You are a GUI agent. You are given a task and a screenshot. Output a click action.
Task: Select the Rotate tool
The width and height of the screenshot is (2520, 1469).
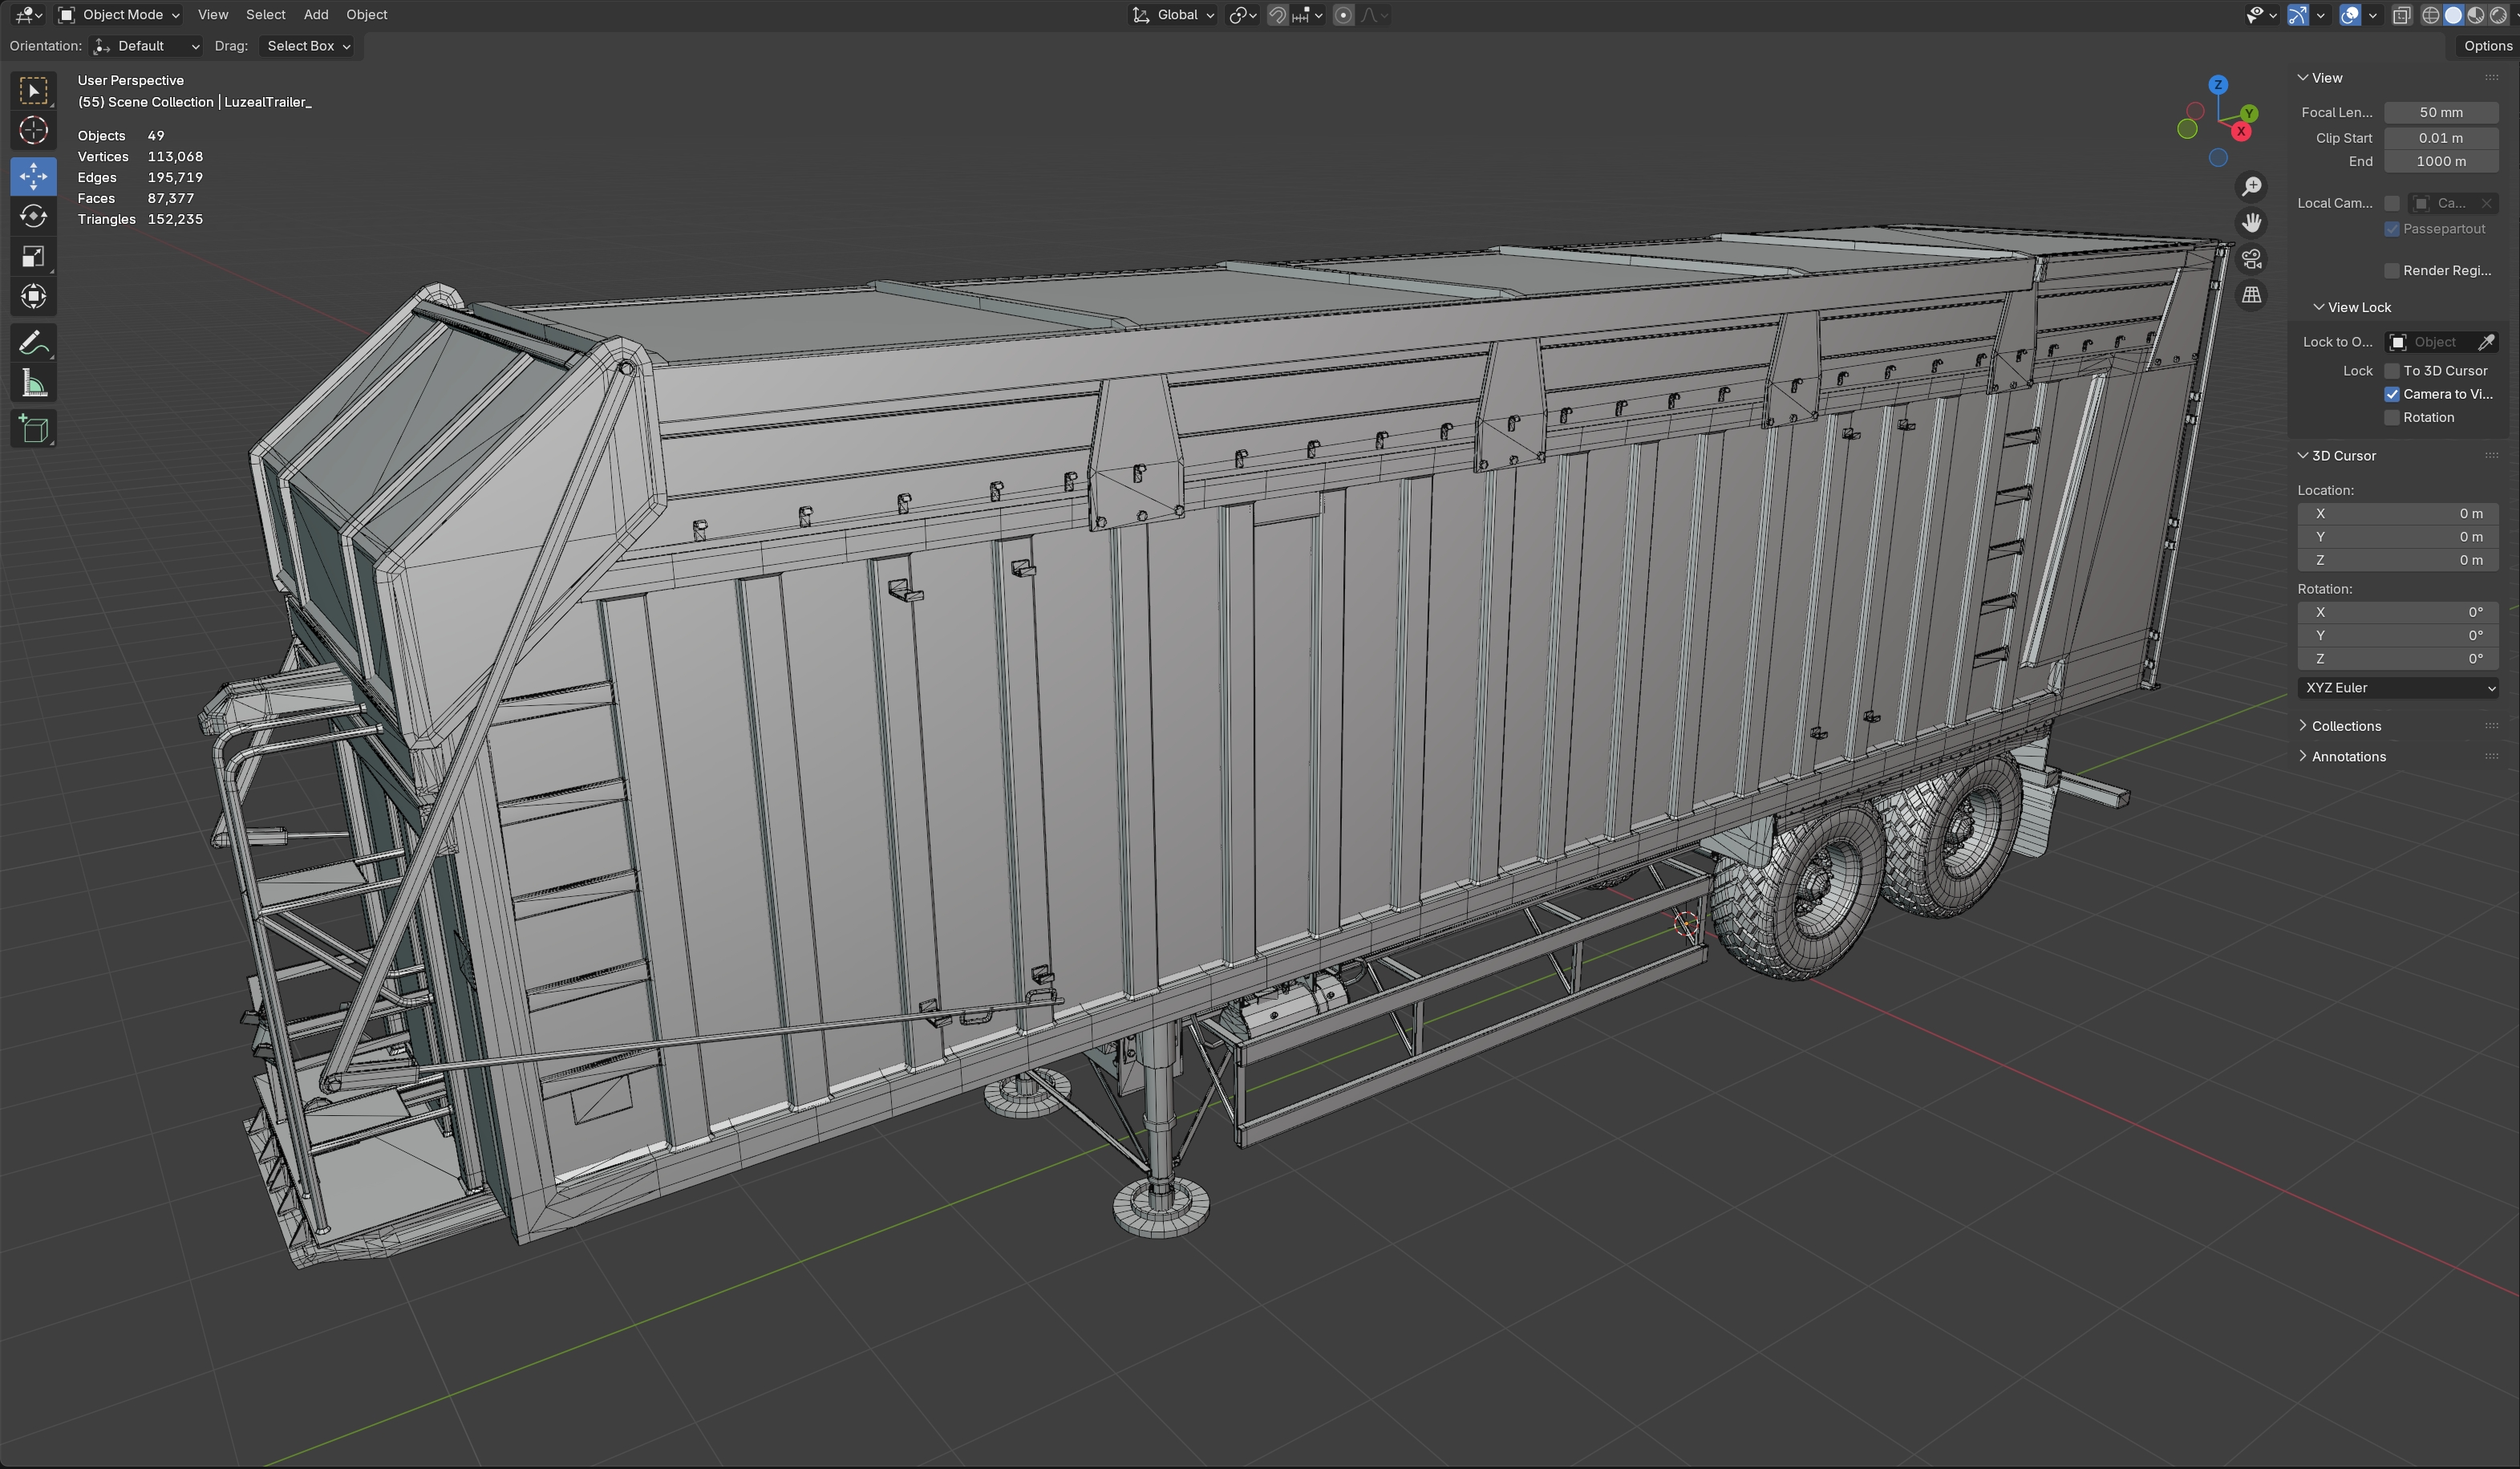click(33, 216)
